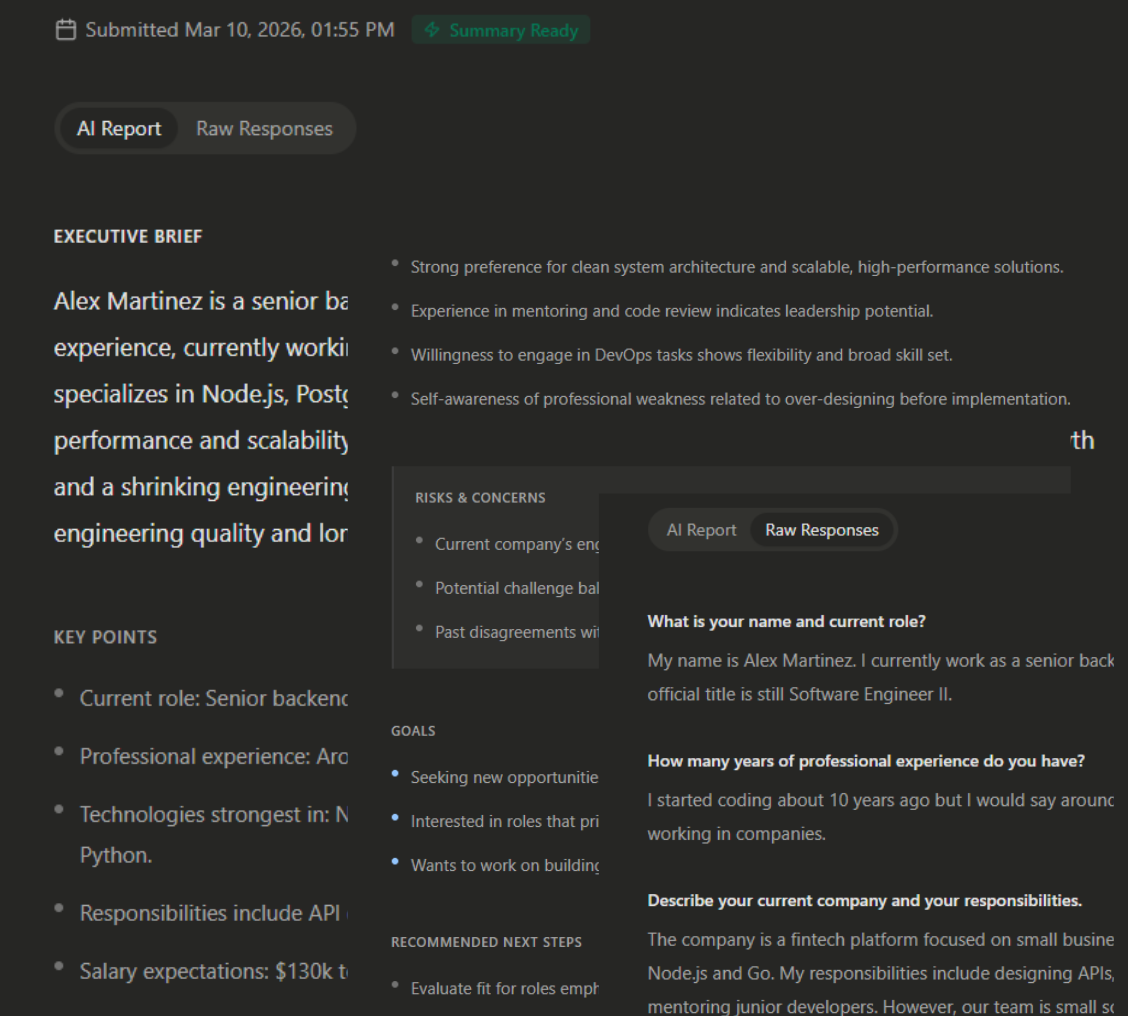Collapse the EXECUTIVE BRIEF section
The width and height of the screenshot is (1128, 1016).
(129, 238)
